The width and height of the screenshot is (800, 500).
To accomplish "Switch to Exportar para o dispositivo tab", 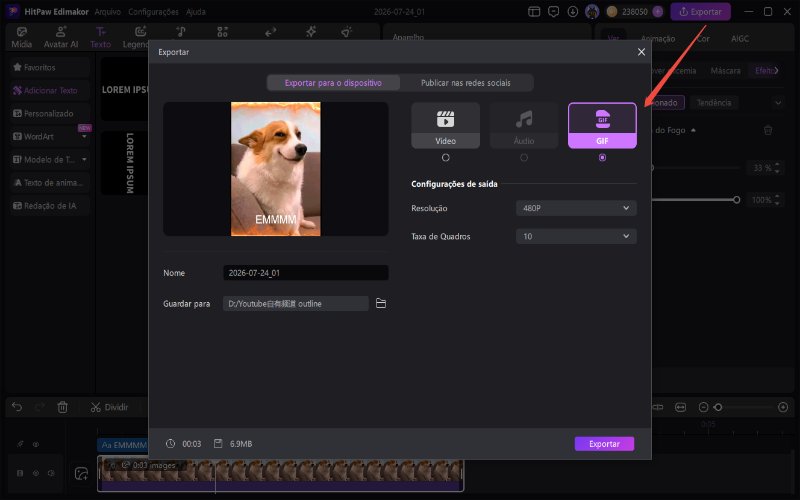I will [333, 83].
